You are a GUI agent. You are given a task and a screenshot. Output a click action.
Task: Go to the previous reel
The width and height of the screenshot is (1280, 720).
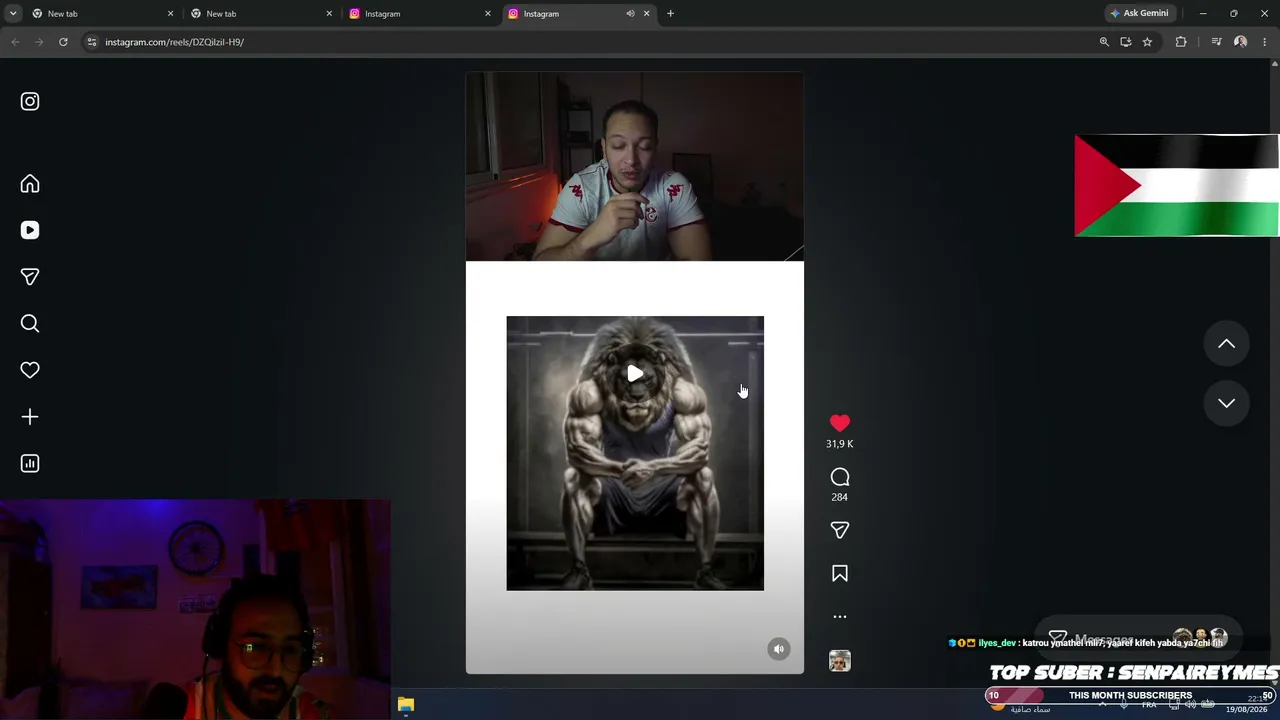coord(1226,344)
